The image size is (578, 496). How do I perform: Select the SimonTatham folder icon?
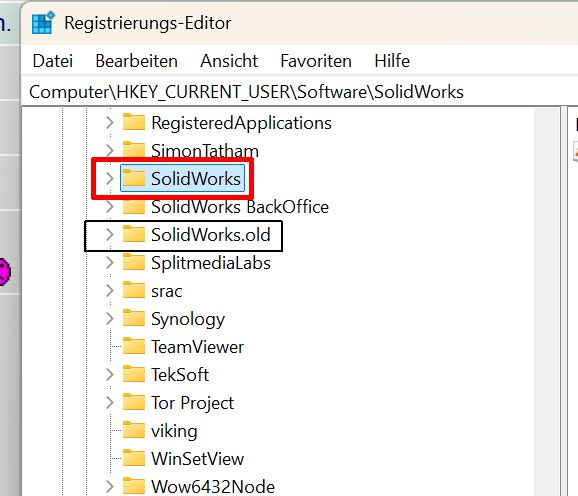[133, 150]
